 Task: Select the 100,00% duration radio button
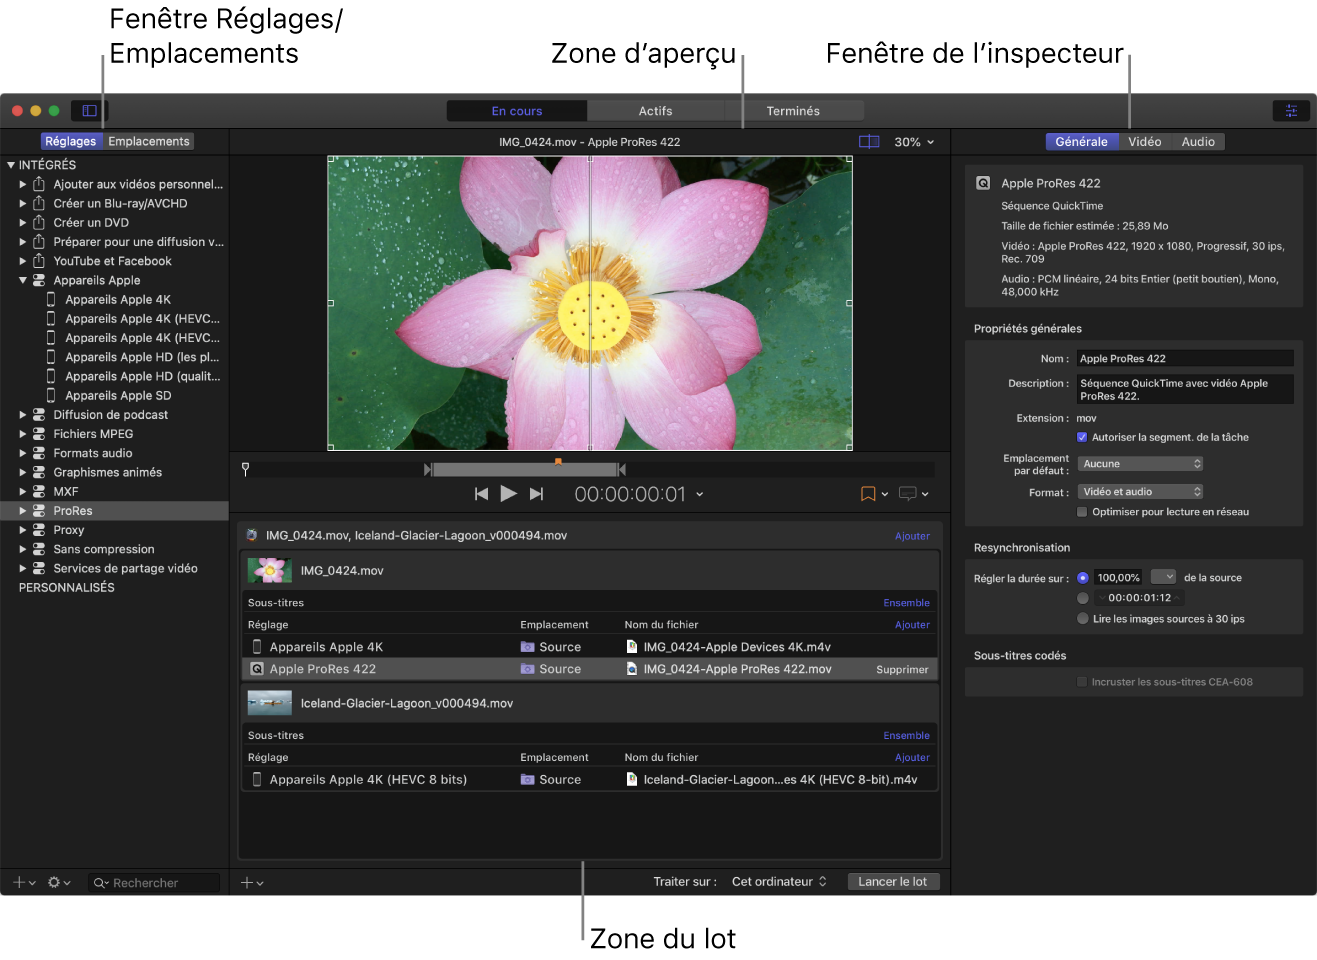tap(1083, 578)
